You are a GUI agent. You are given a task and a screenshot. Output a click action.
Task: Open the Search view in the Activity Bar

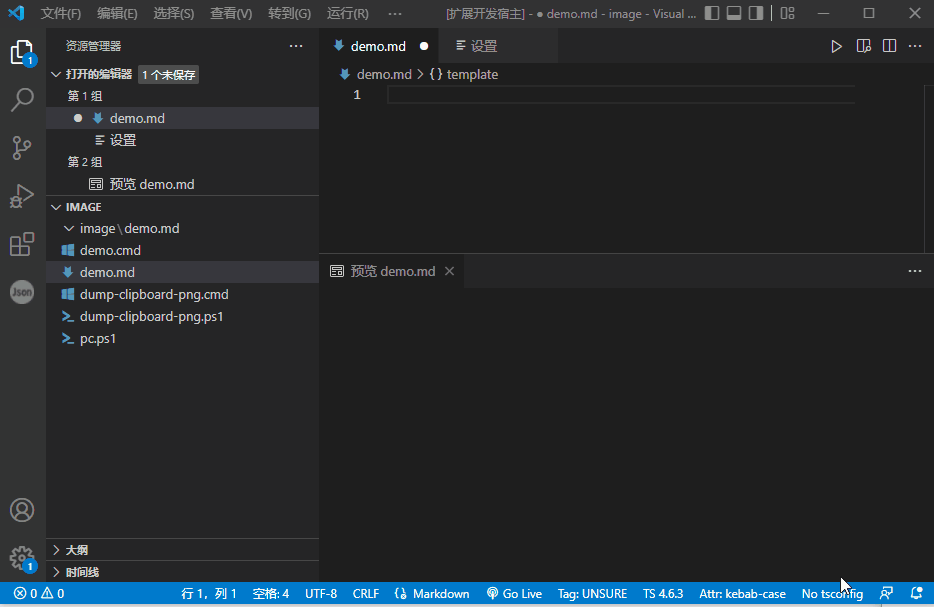tap(22, 99)
